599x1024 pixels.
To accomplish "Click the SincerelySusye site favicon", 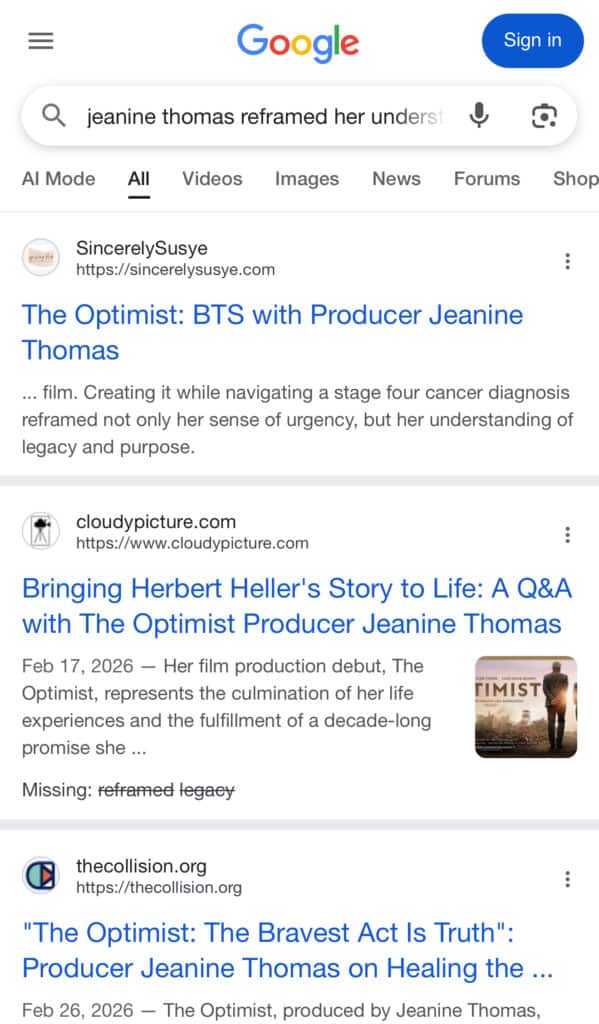I will click(42, 257).
